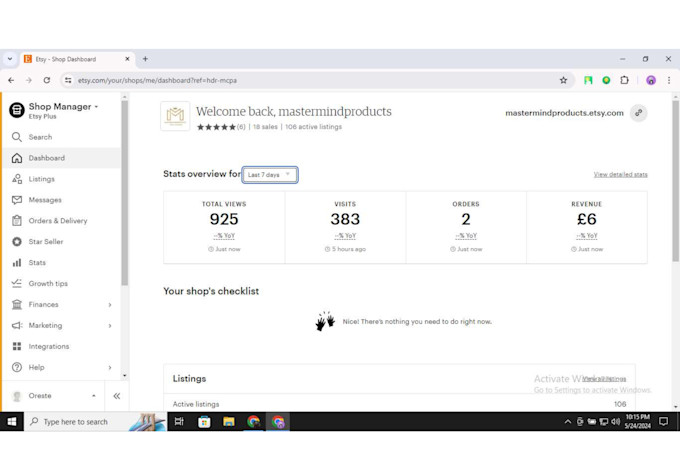The width and height of the screenshot is (680, 459).
Task: Click the Active listings row
Action: coord(399,404)
